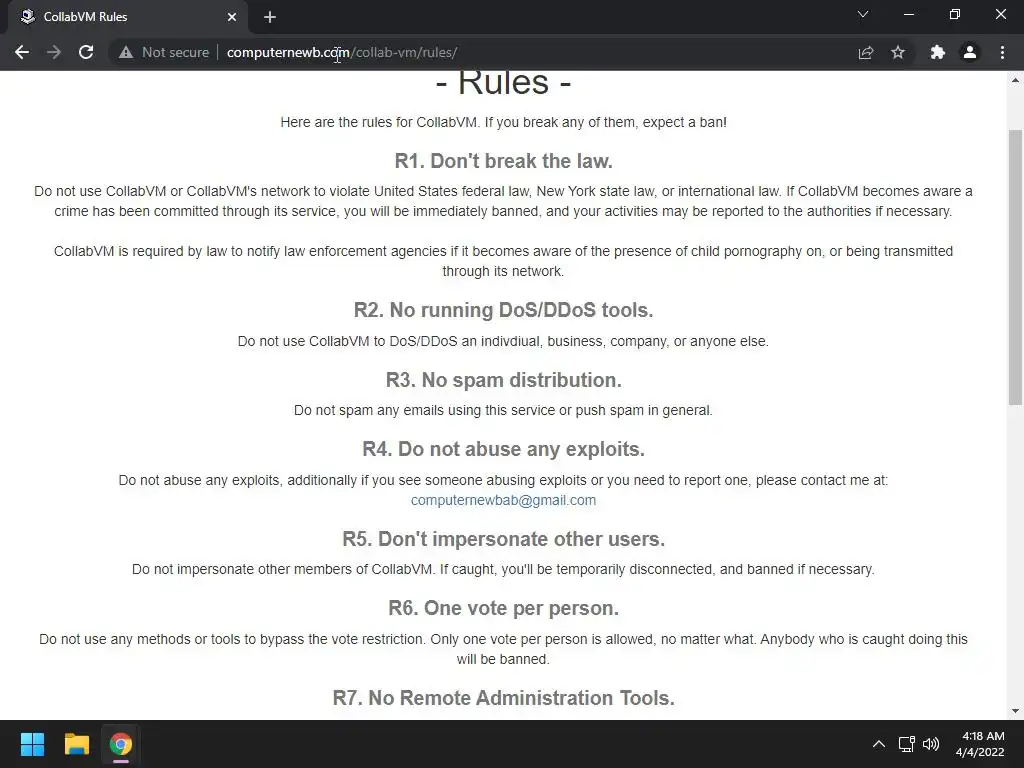This screenshot has width=1024, height=768.
Task: Click heading 'R3. No spam distribution.'
Action: pyautogui.click(x=504, y=379)
